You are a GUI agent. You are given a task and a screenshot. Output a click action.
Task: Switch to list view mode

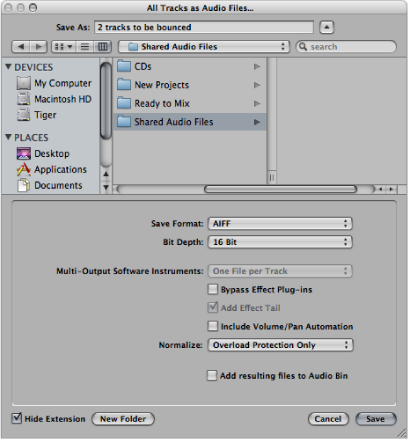tap(85, 47)
